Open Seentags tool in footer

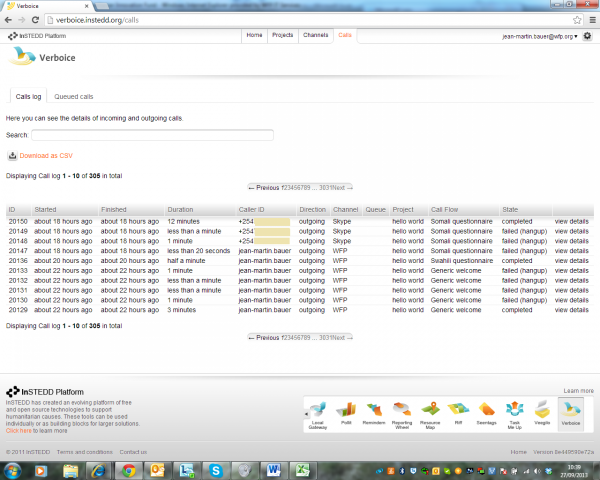coord(486,413)
